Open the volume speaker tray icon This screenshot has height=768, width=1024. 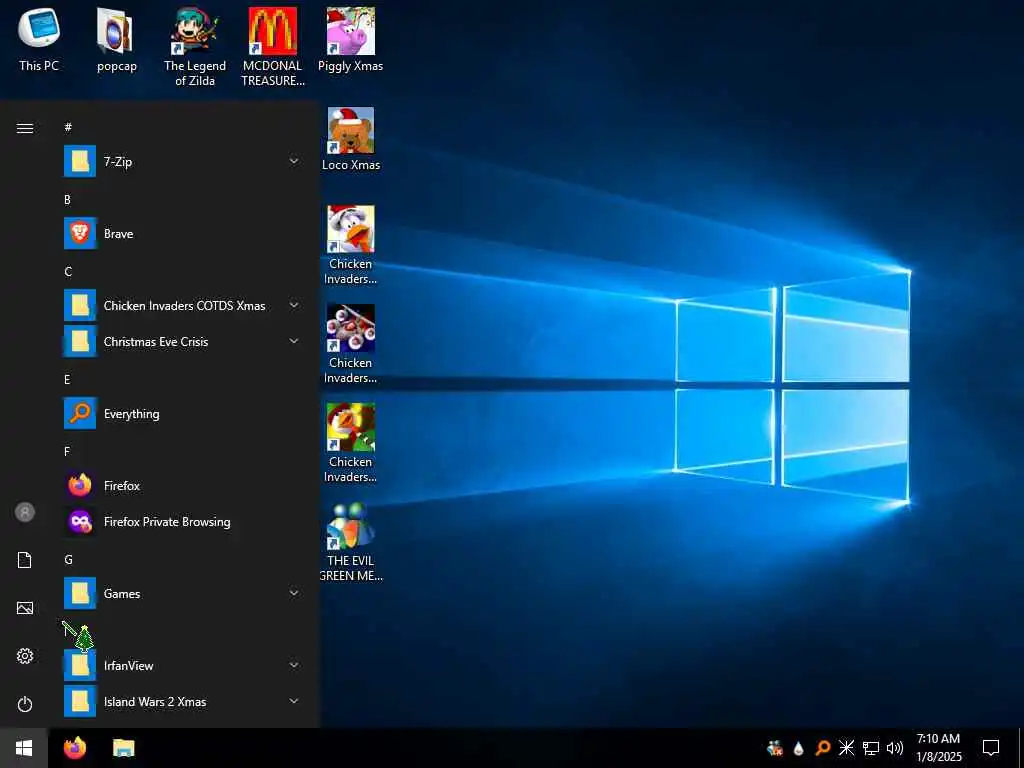895,748
